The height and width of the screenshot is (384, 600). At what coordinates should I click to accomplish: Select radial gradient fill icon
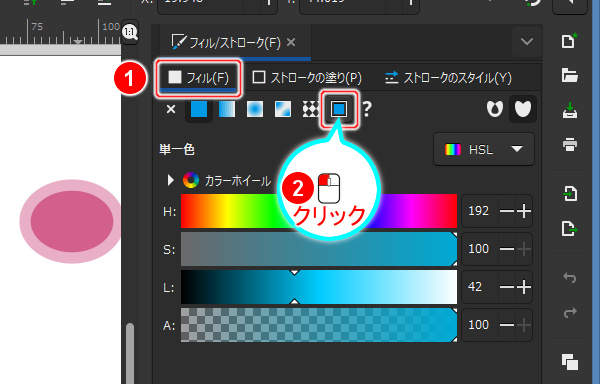click(255, 109)
